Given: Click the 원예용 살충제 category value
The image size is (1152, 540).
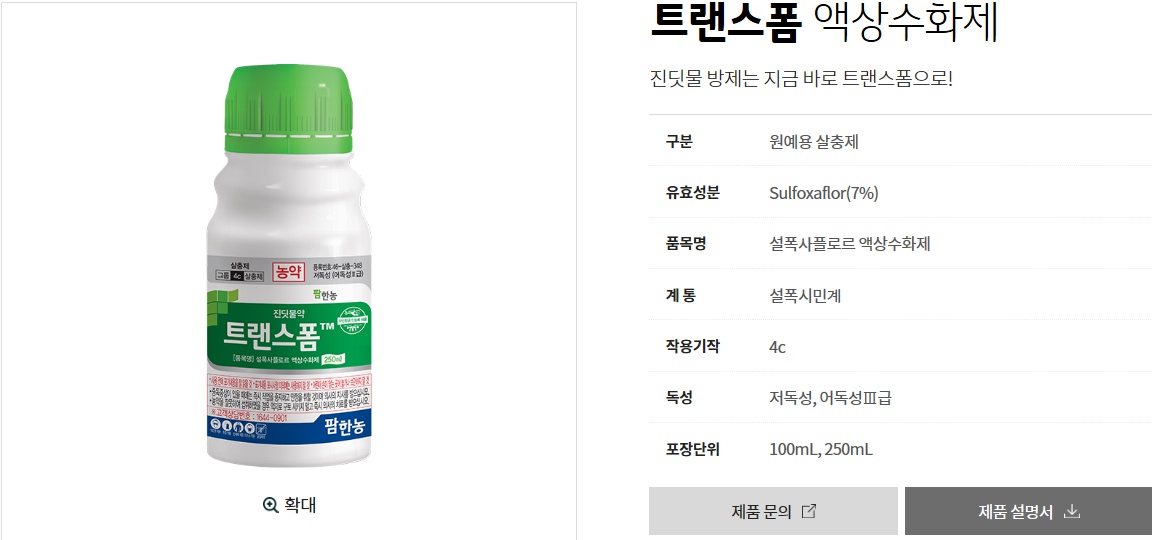Looking at the screenshot, I should [814, 142].
